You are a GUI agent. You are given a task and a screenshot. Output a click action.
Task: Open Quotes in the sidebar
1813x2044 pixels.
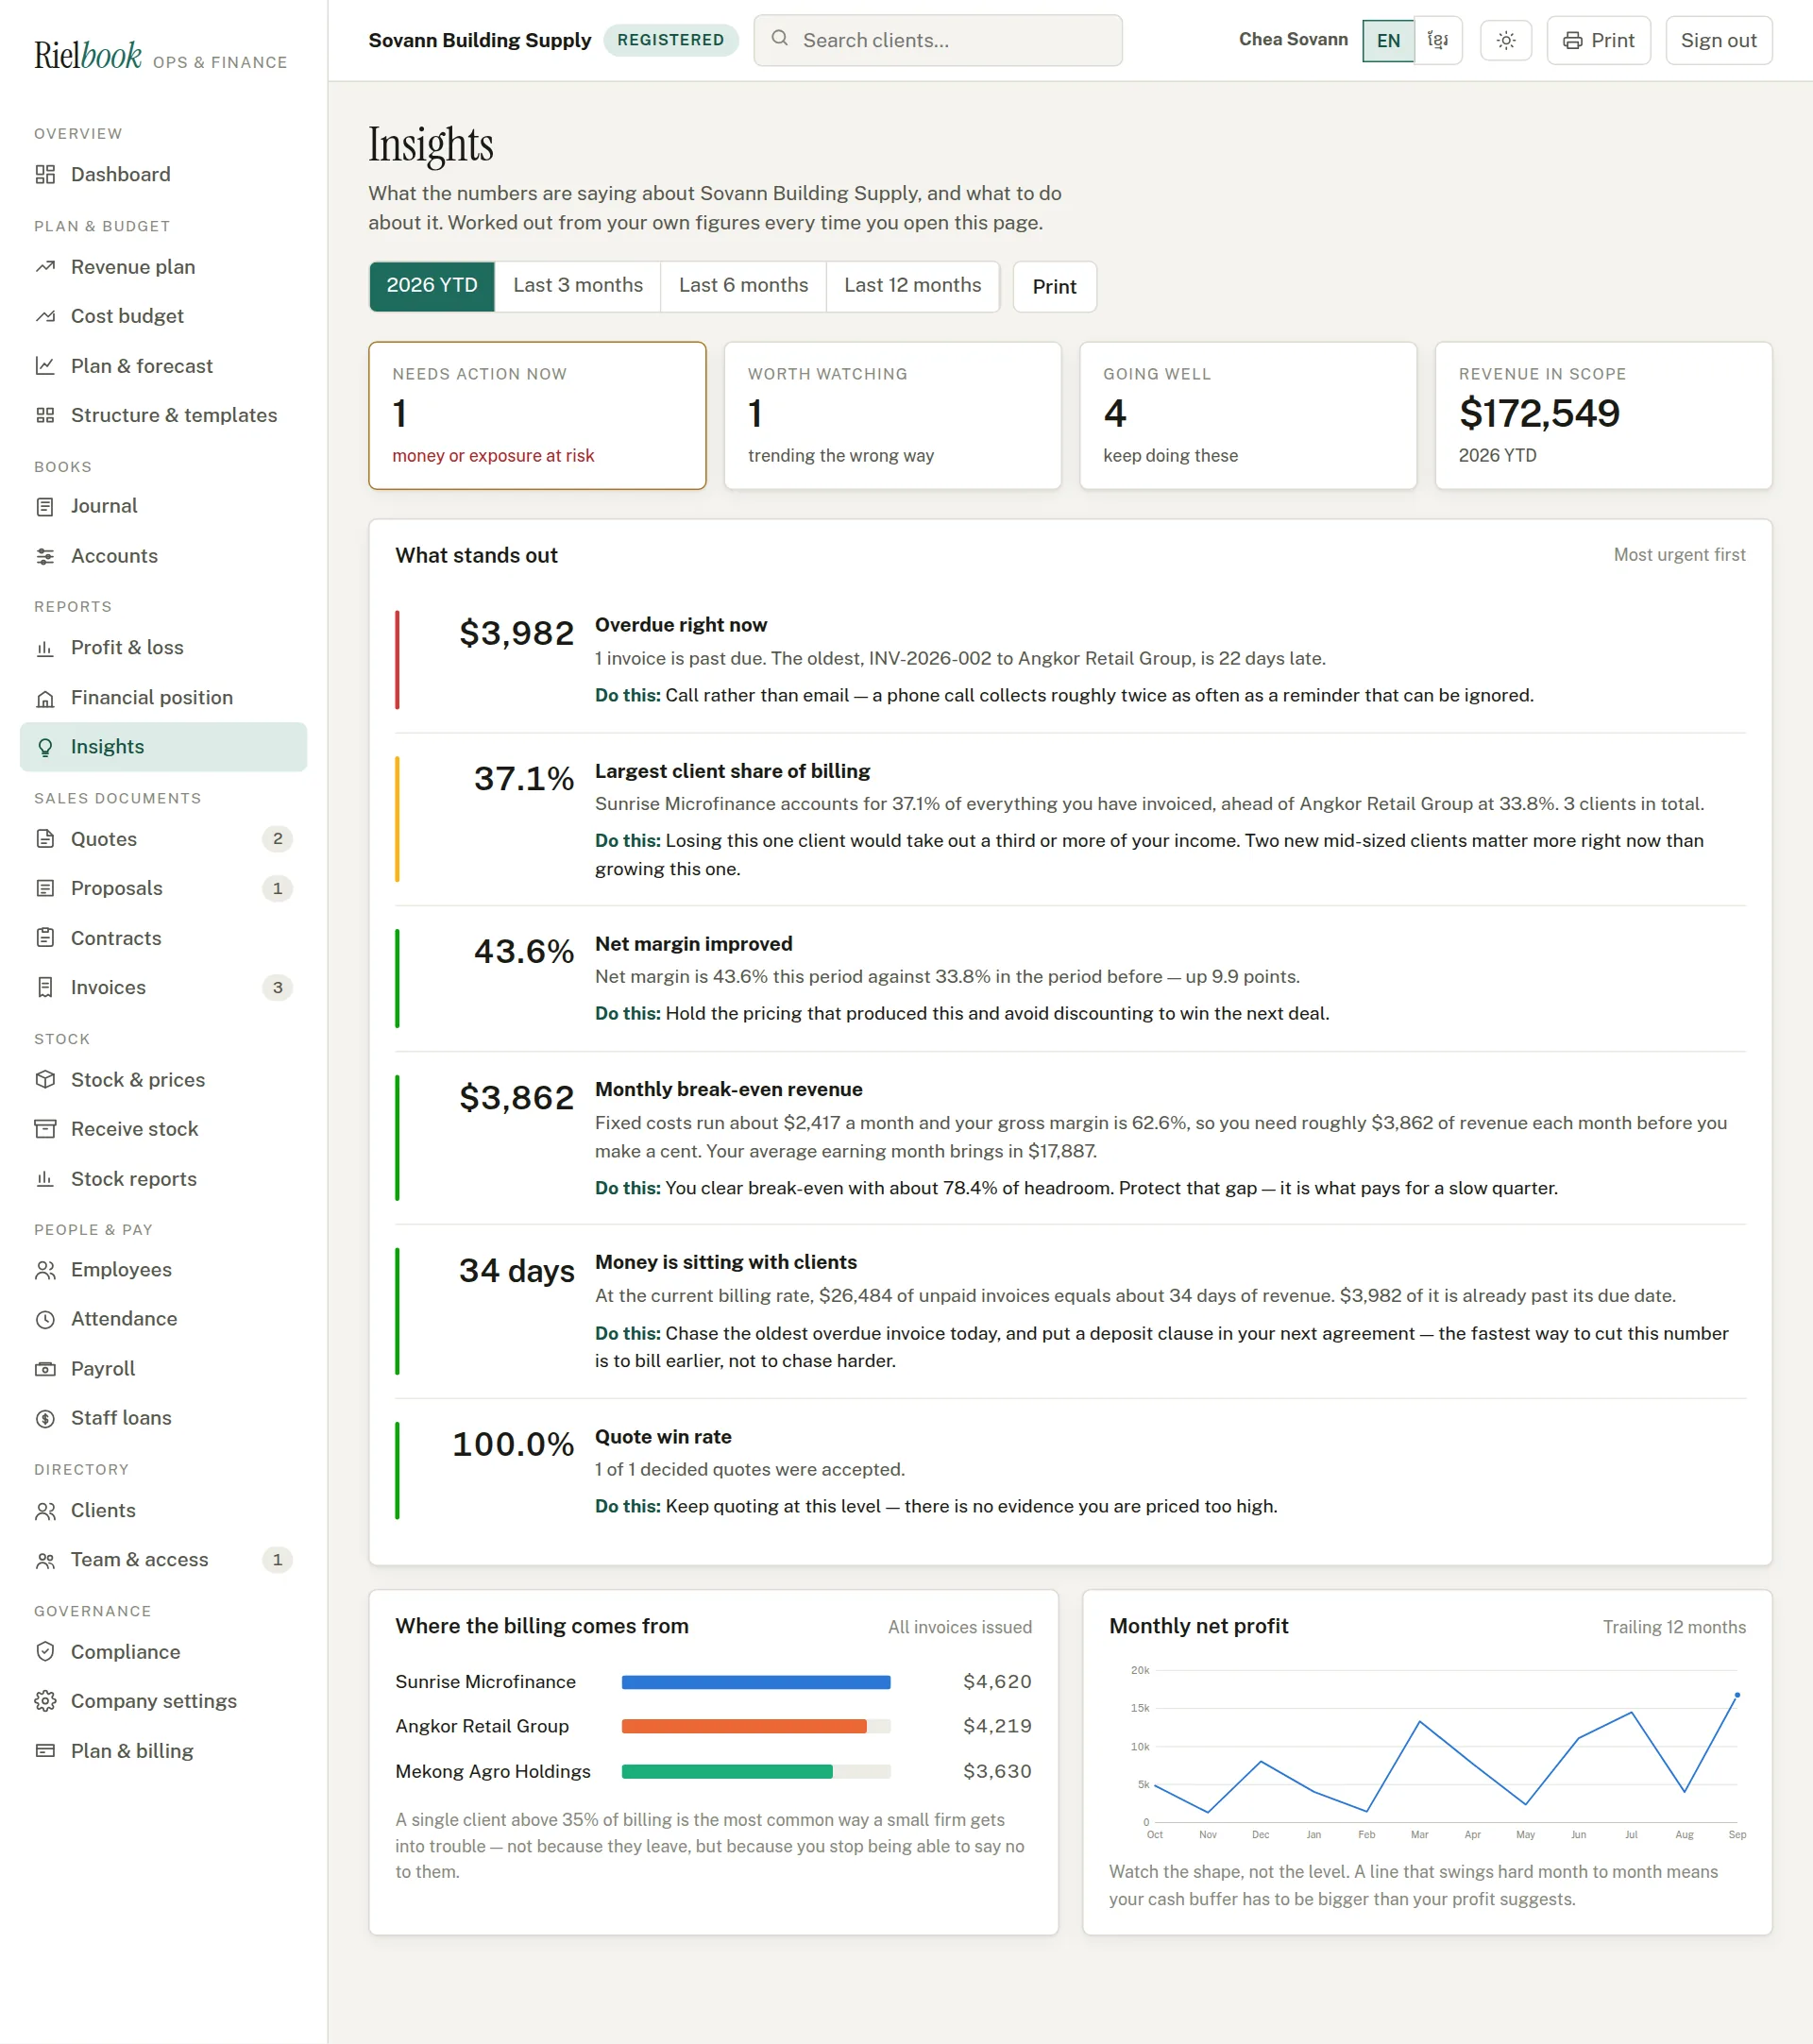pos(163,839)
